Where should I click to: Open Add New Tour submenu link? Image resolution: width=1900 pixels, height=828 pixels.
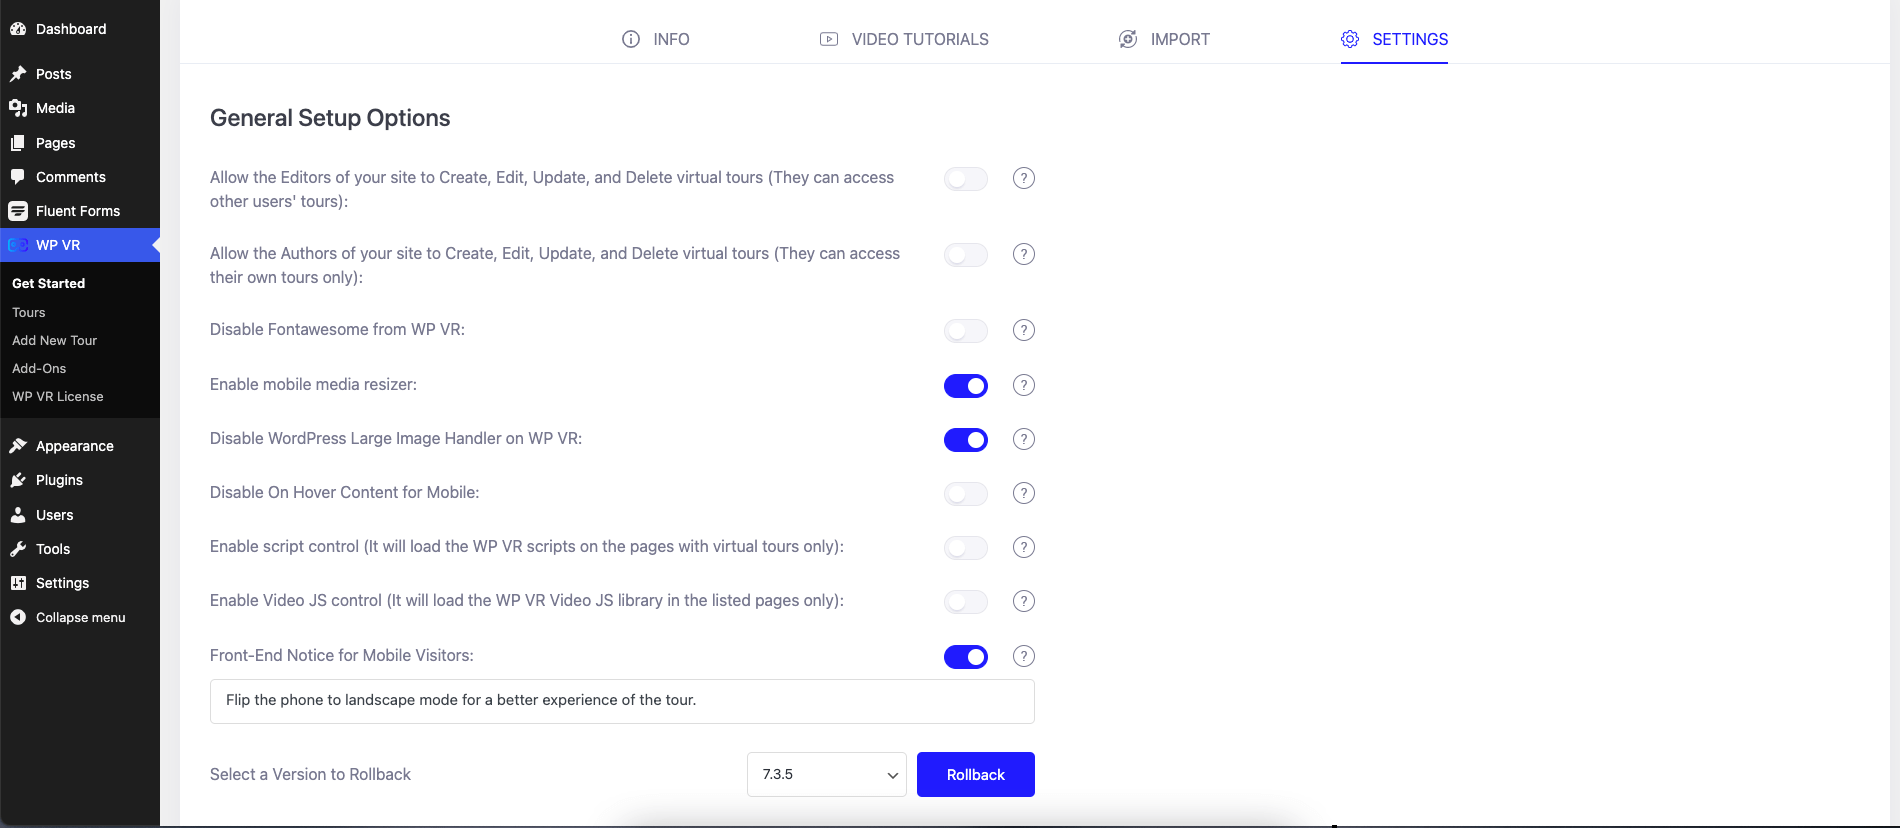(55, 341)
